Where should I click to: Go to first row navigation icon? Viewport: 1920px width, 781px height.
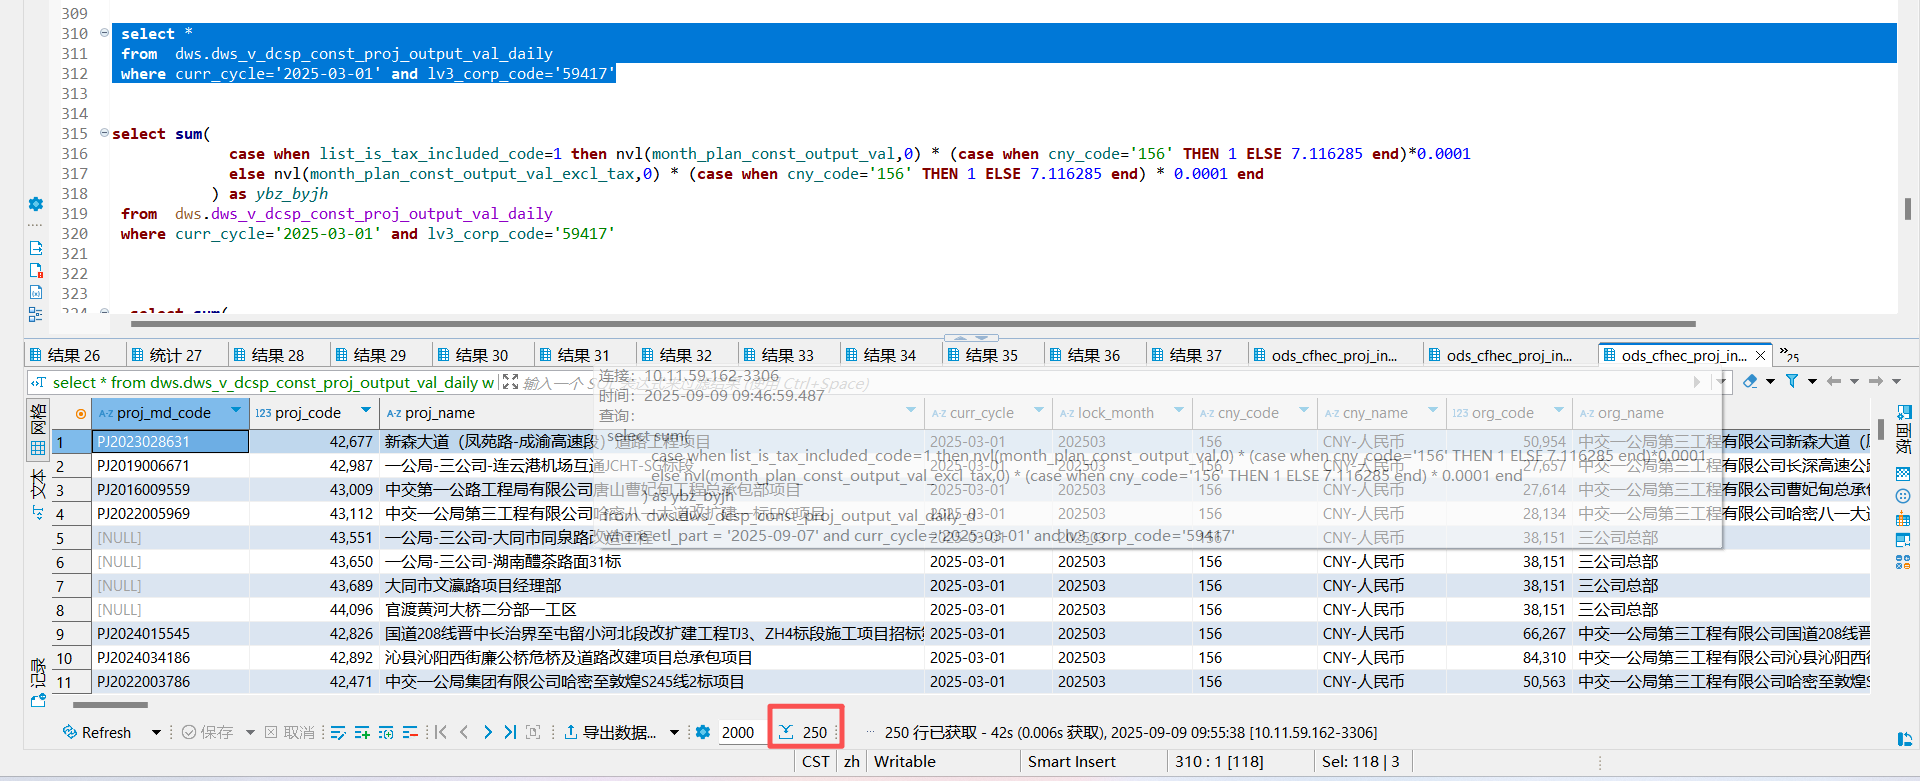tap(441, 732)
